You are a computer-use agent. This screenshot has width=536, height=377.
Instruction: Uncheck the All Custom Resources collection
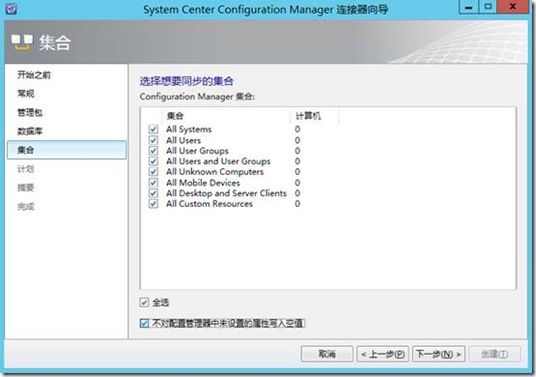point(153,204)
